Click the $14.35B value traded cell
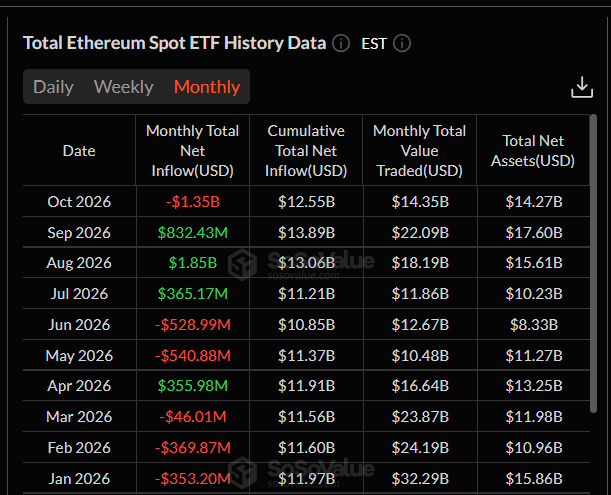Screen dimensions: 611x495 pos(420,202)
